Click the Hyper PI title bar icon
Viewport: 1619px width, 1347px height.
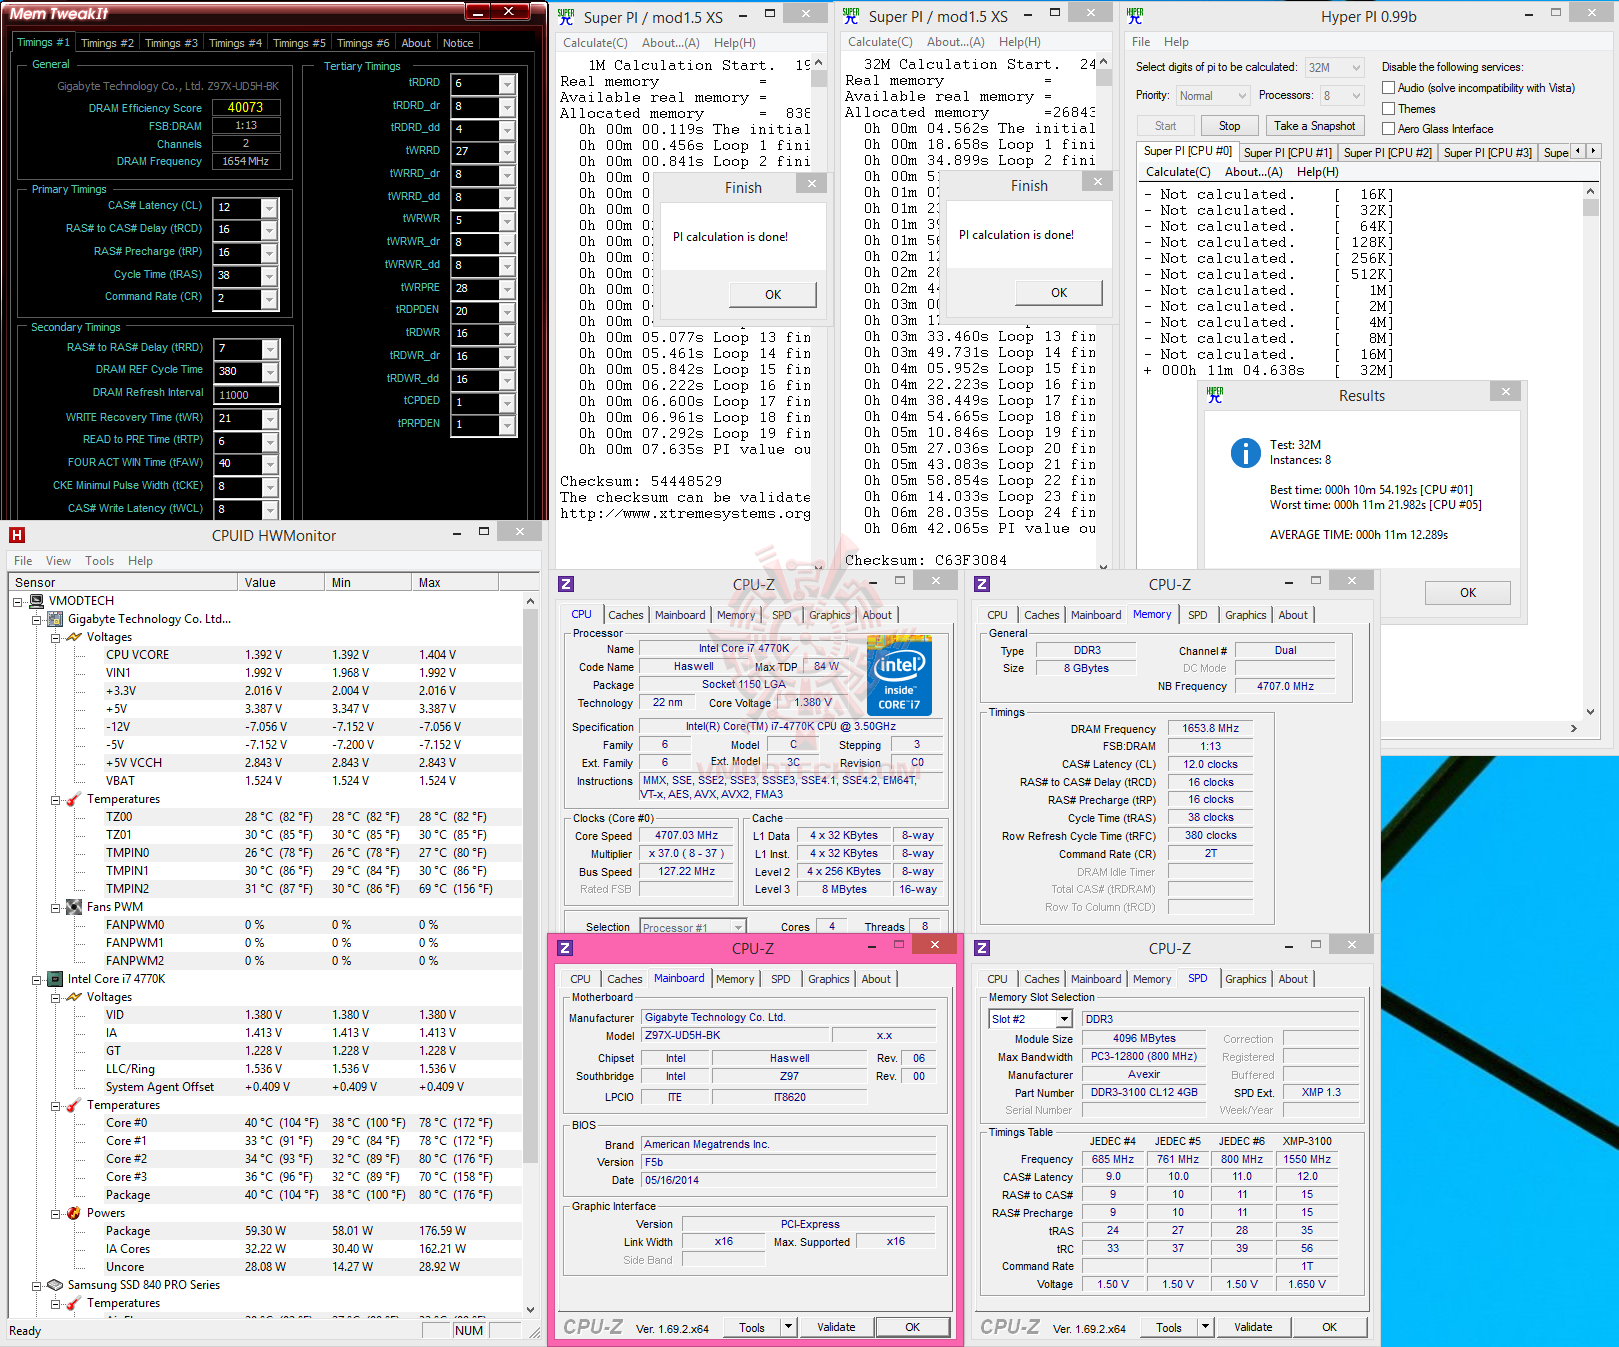[1135, 16]
